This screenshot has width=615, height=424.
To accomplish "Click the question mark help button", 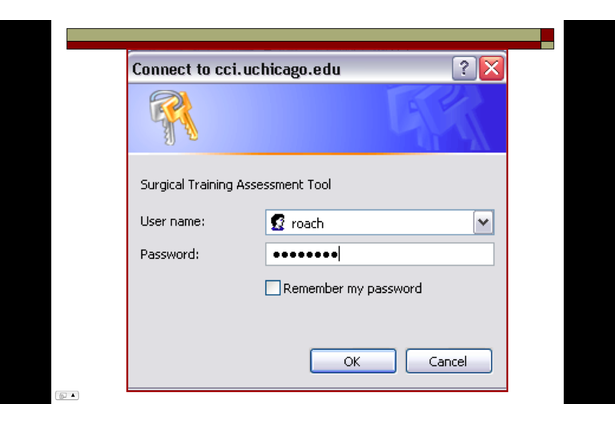I will (x=464, y=68).
